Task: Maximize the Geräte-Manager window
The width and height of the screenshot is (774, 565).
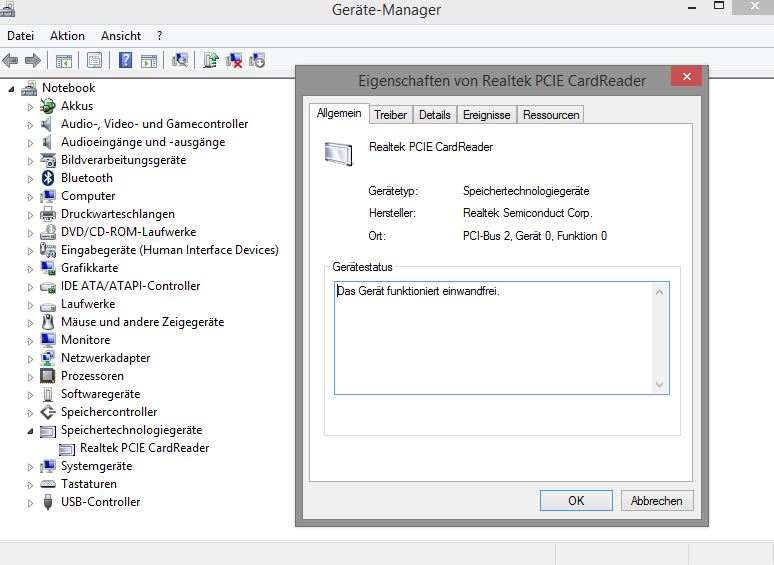Action: pyautogui.click(x=719, y=6)
